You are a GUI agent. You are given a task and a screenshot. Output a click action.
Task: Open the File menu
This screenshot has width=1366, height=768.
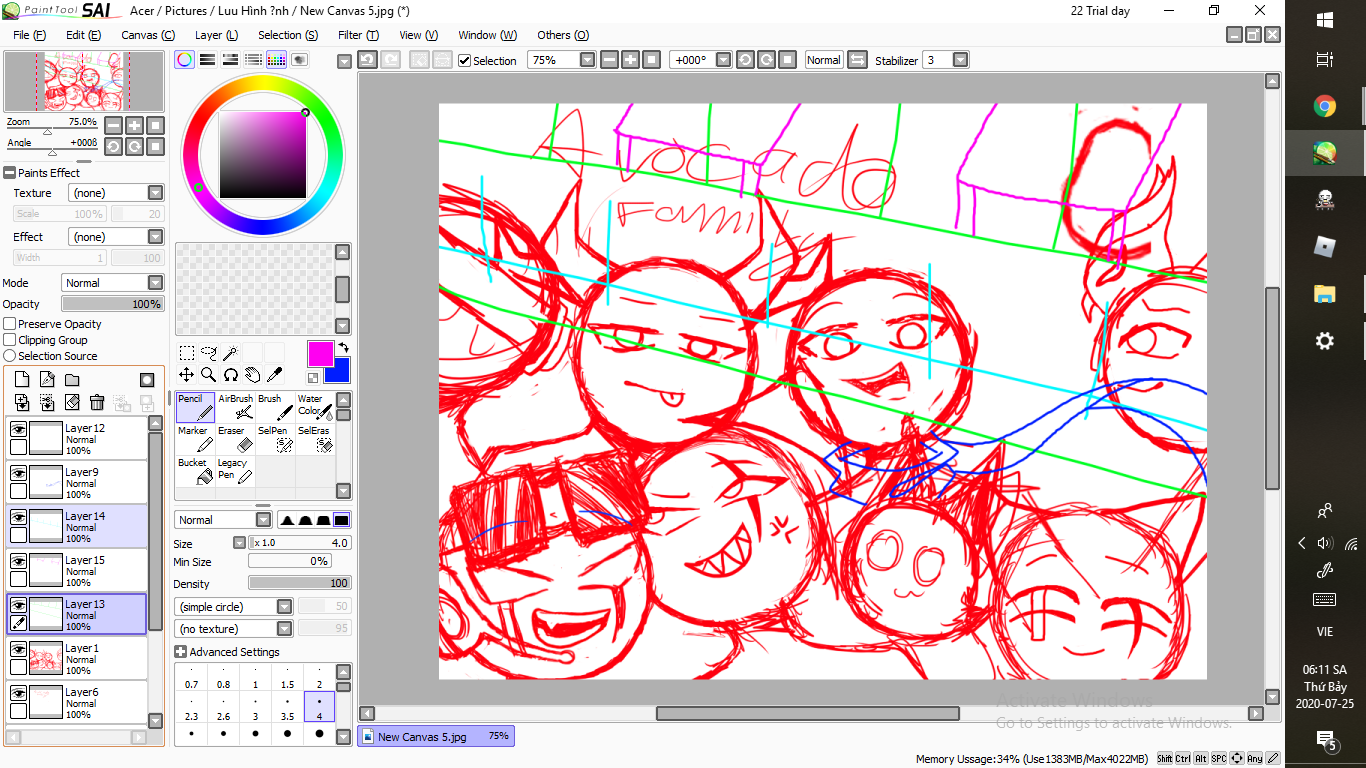pos(30,35)
